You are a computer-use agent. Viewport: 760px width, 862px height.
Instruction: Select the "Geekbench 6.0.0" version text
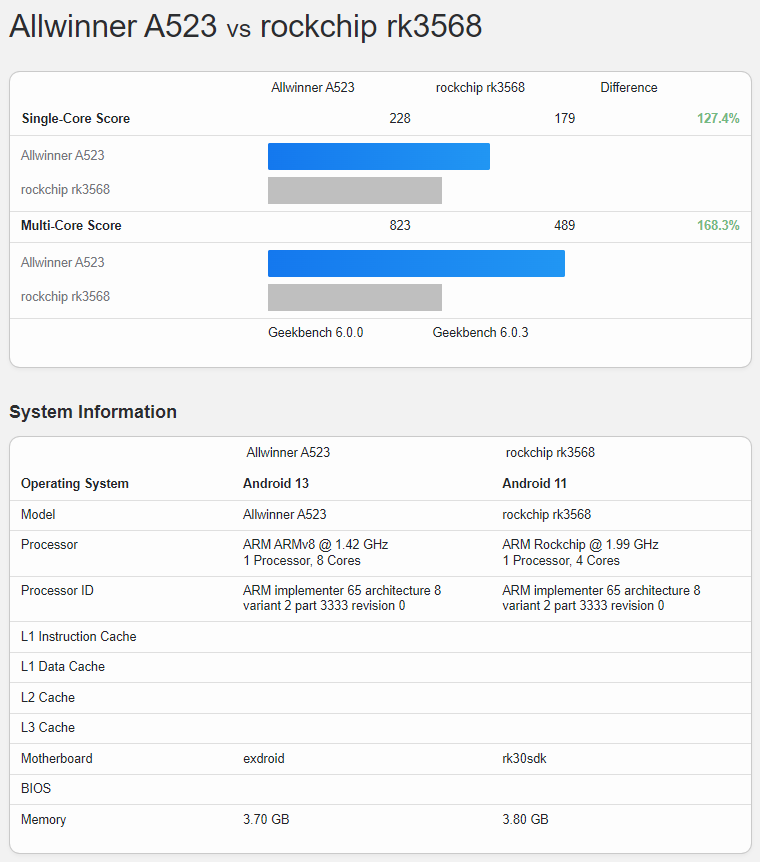[316, 333]
